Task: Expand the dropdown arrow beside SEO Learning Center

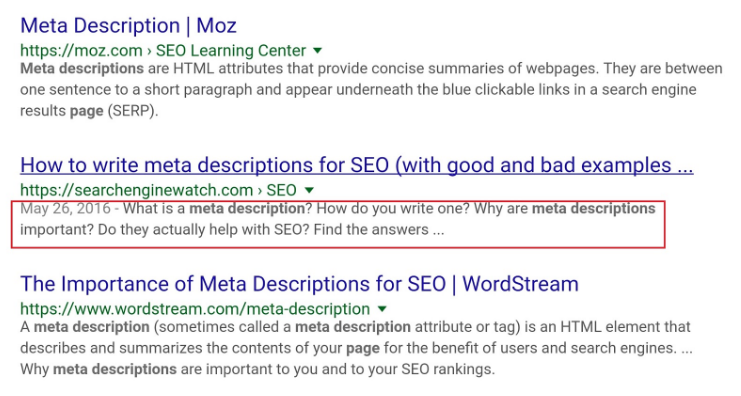Action: point(318,51)
